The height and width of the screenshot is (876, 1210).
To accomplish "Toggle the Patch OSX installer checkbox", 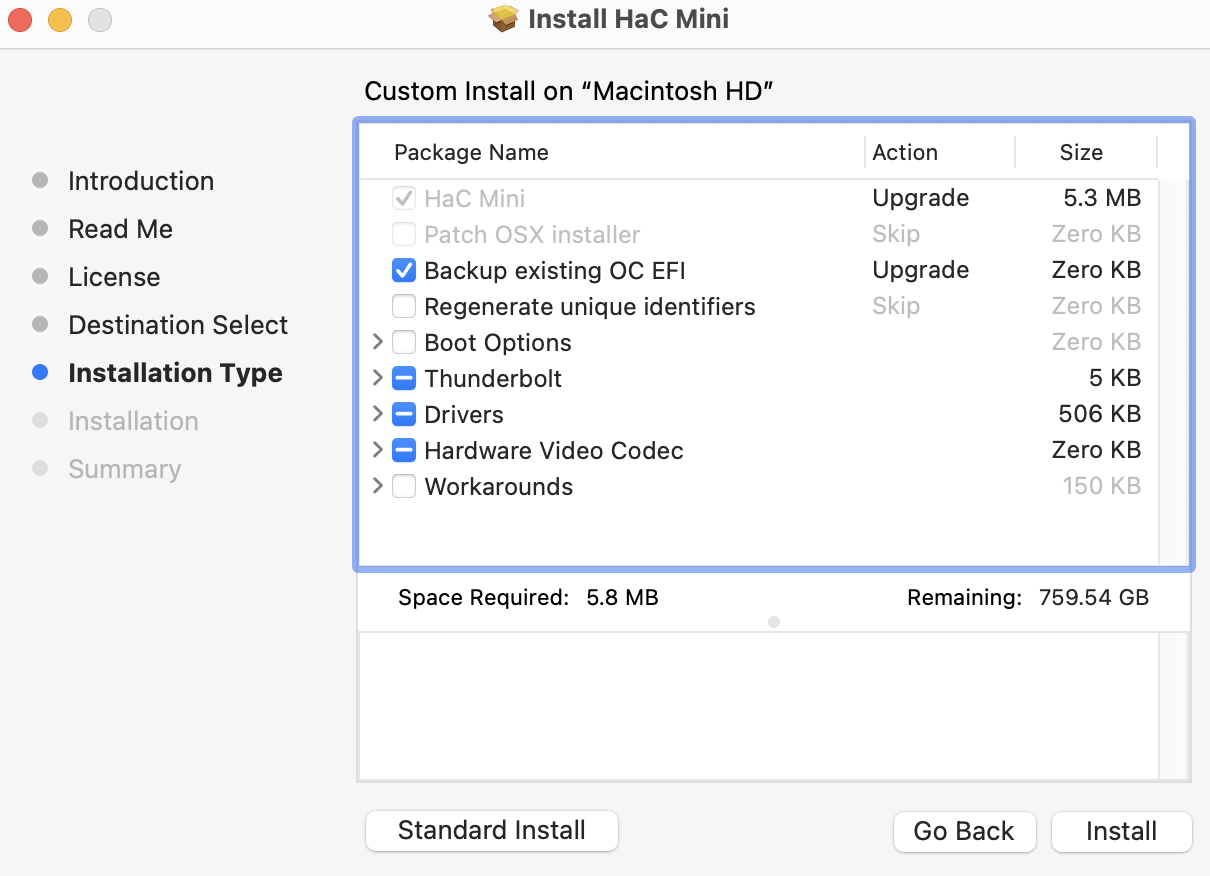I will (x=404, y=235).
